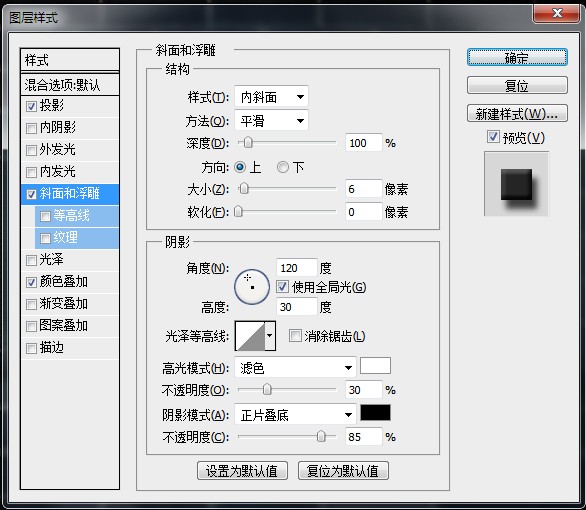The image size is (586, 510).
Task: Enable the 外发光 outer glow checkbox
Action: (31, 150)
